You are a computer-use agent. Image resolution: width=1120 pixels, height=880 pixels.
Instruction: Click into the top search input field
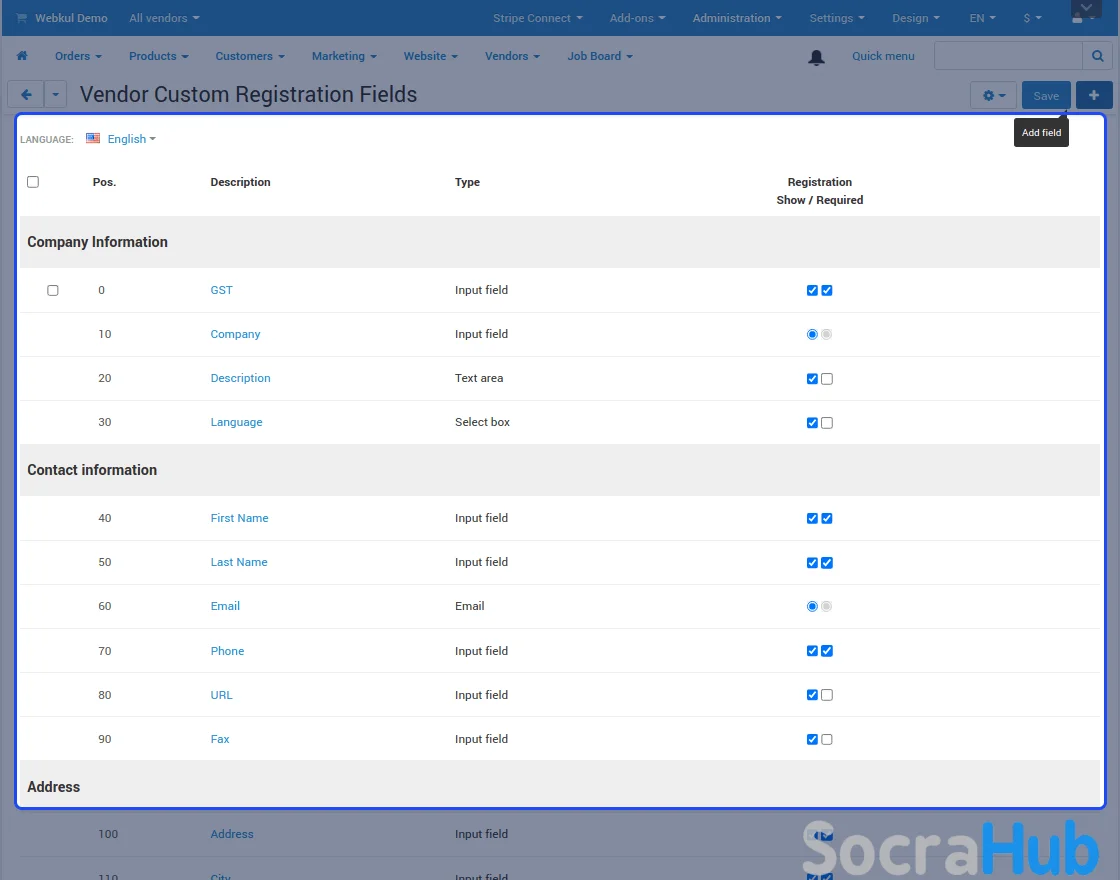click(1008, 56)
